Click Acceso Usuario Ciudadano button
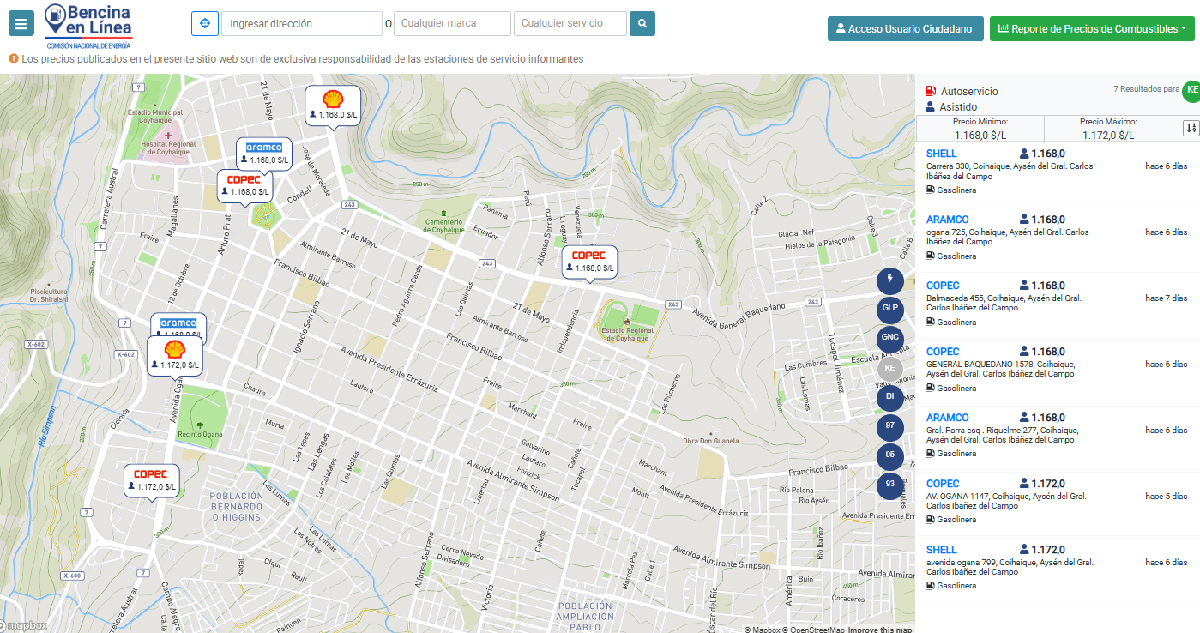The width and height of the screenshot is (1200, 633). [x=905, y=29]
